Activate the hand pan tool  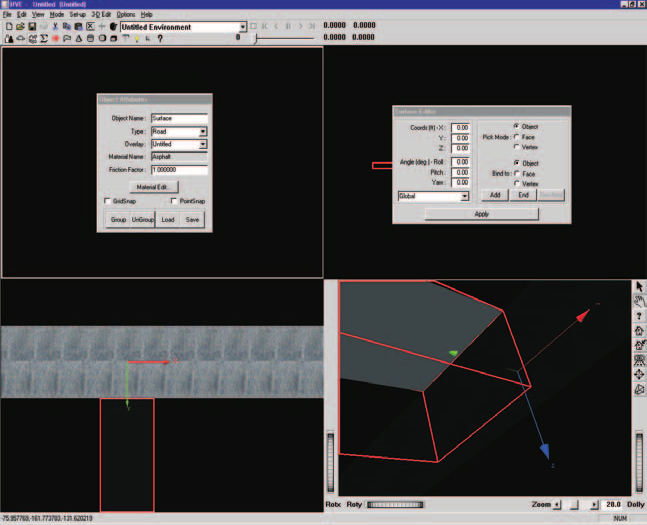[x=639, y=301]
